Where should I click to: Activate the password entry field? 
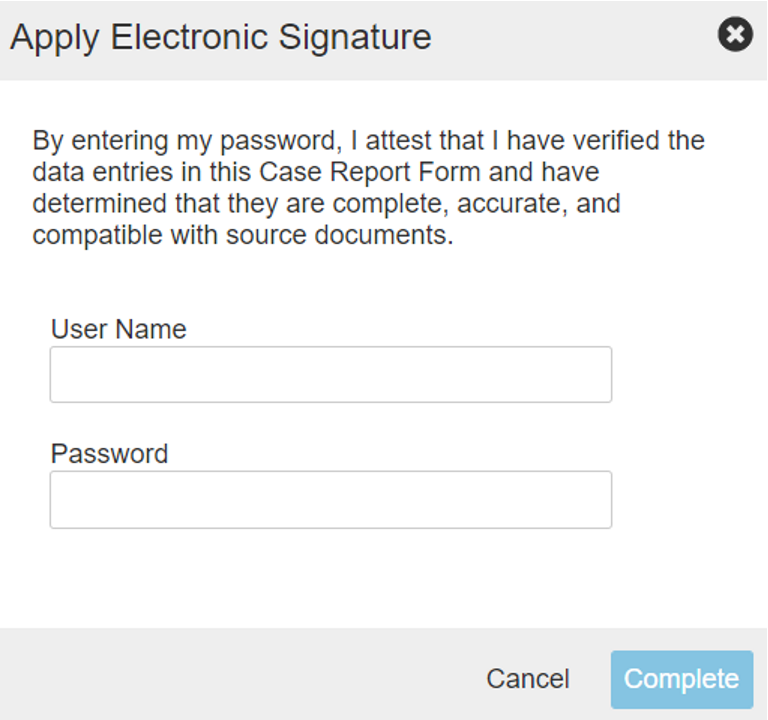pyautogui.click(x=330, y=500)
